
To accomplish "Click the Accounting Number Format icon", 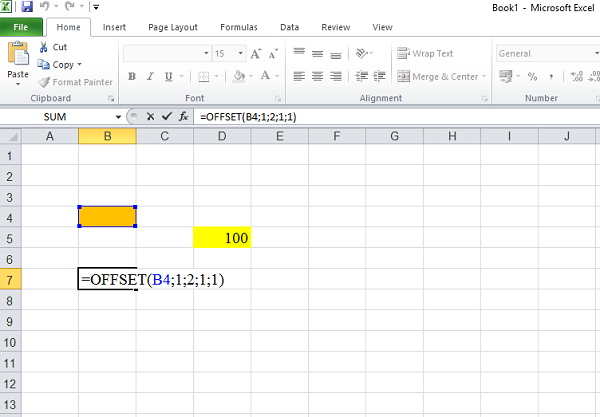I will coord(505,77).
